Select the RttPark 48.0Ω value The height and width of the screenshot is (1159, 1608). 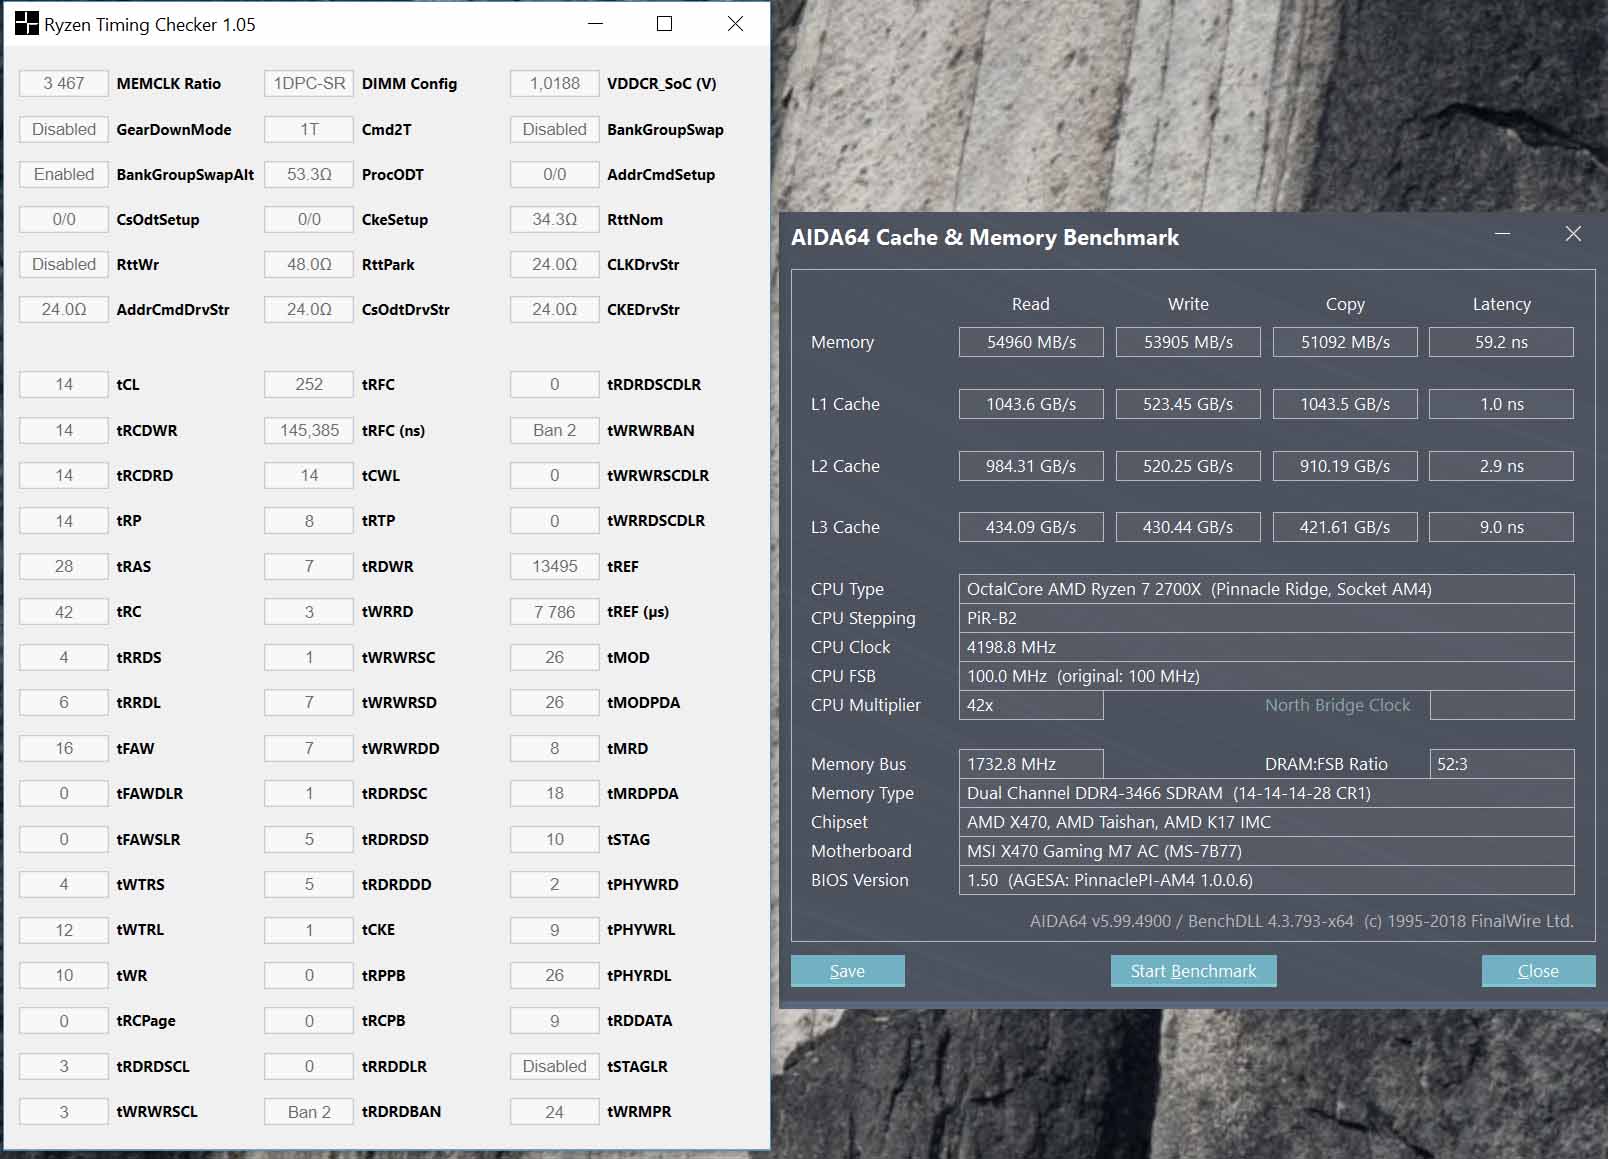coord(309,264)
